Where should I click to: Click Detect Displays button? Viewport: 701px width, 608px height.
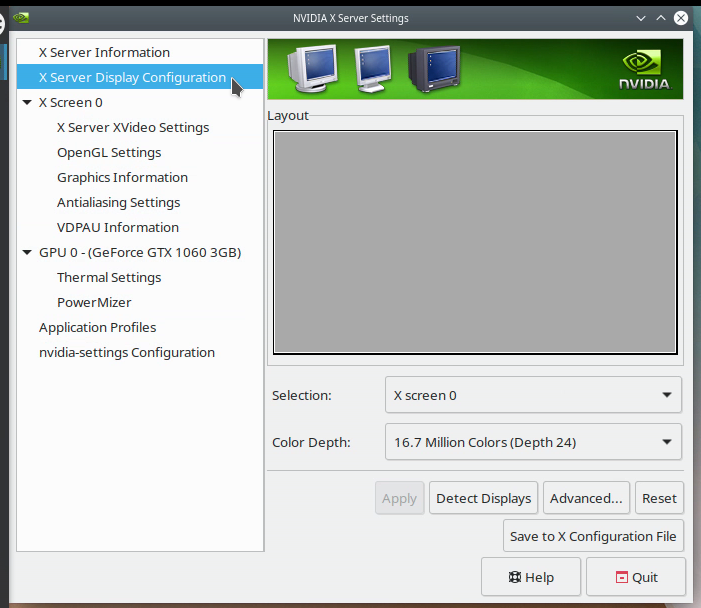point(483,498)
